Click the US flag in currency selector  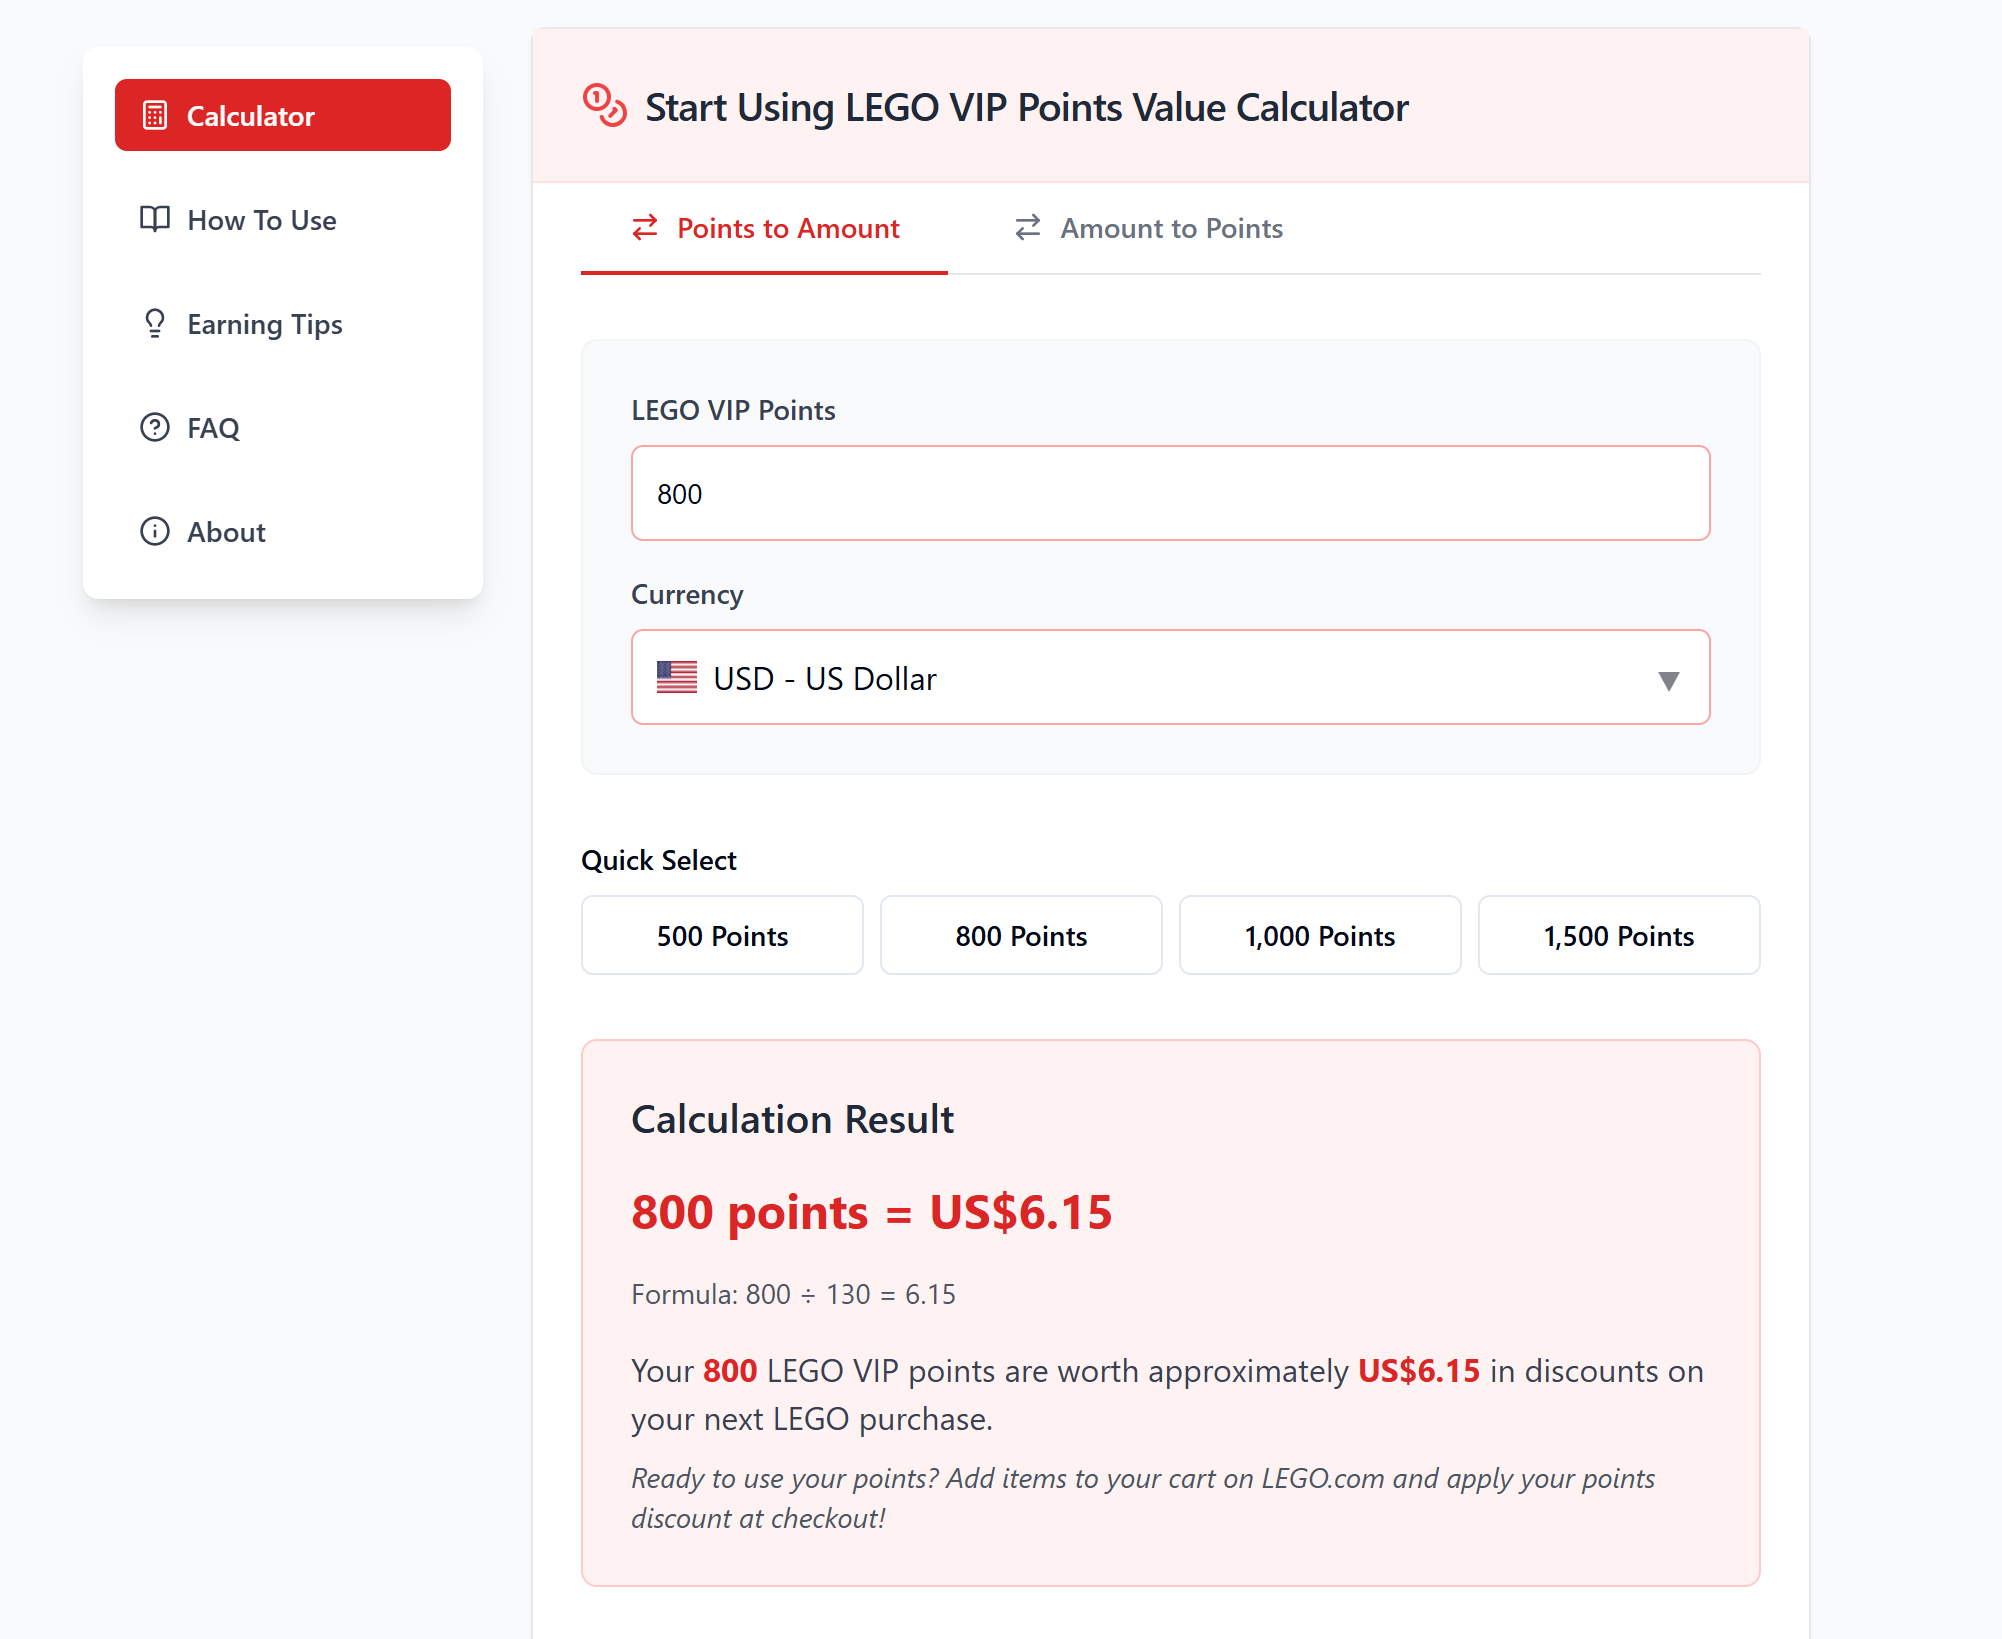(x=677, y=677)
